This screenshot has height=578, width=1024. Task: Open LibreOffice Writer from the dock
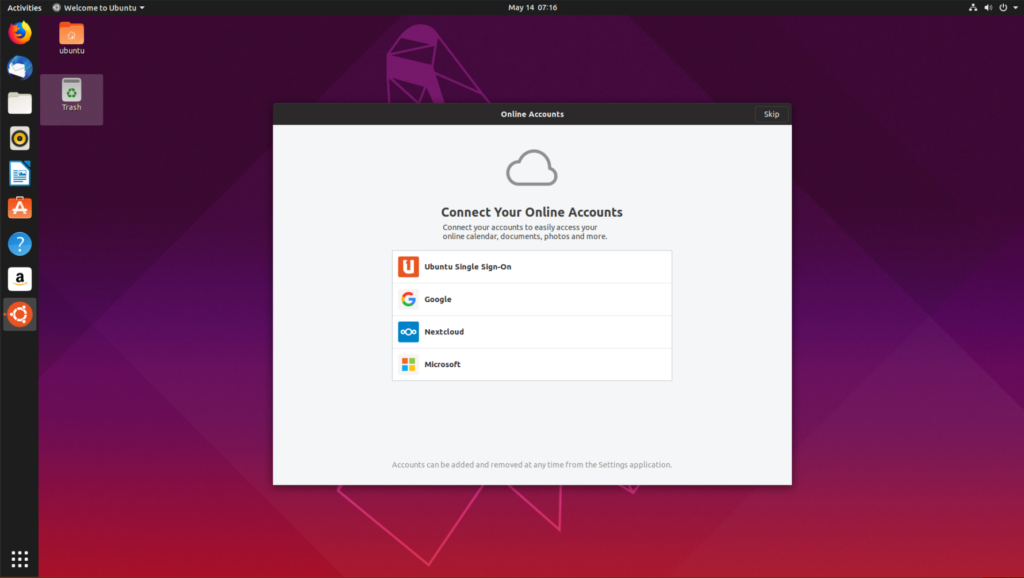pos(20,174)
